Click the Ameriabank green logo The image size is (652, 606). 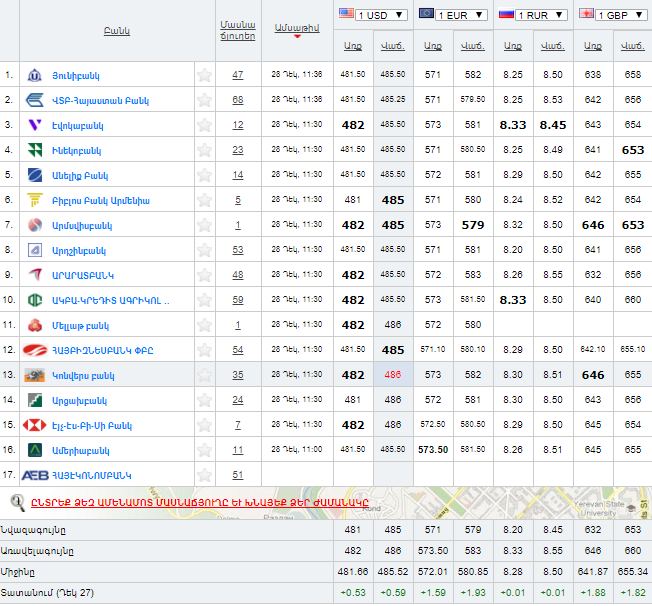[x=35, y=450]
